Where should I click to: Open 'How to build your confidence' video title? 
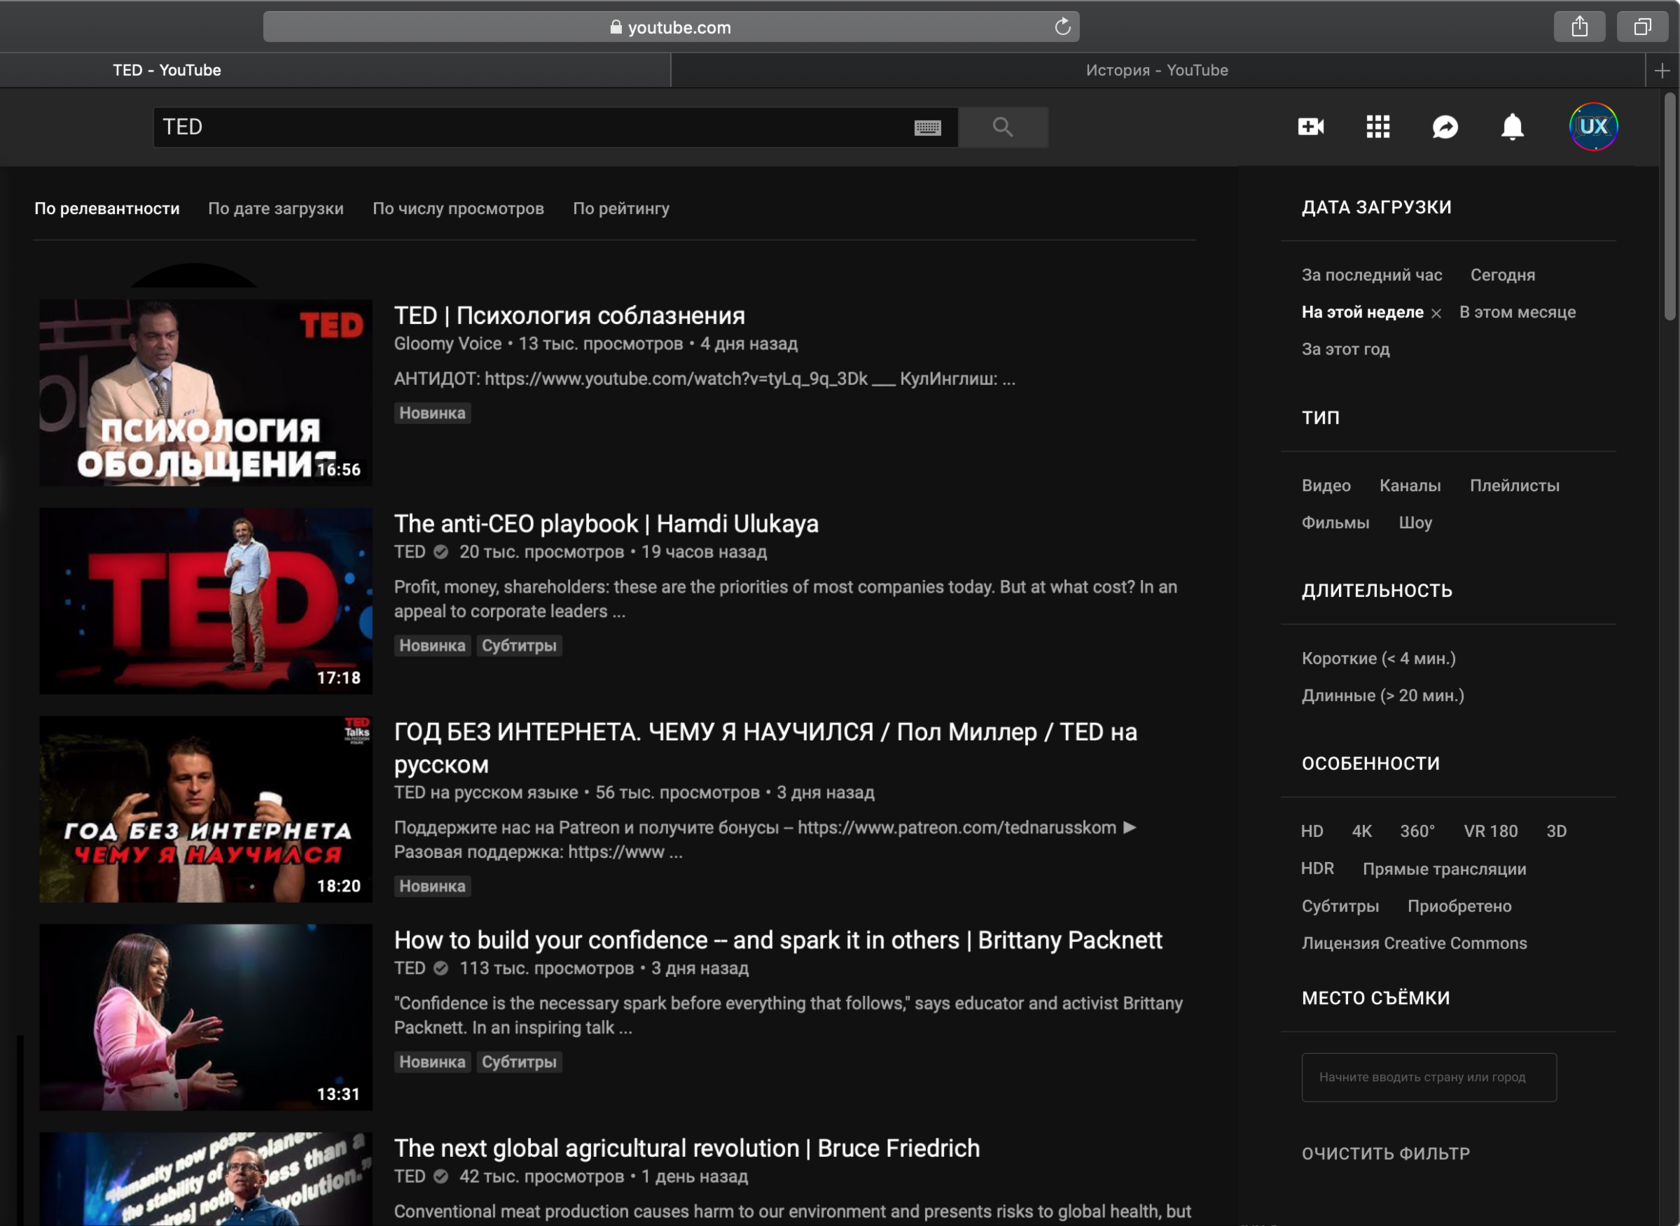(x=778, y=940)
